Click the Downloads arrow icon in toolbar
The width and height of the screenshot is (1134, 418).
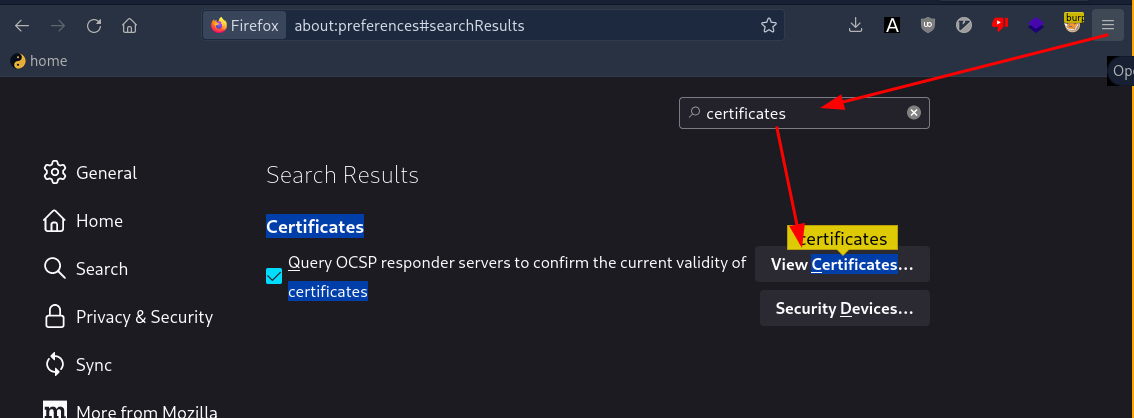855,26
